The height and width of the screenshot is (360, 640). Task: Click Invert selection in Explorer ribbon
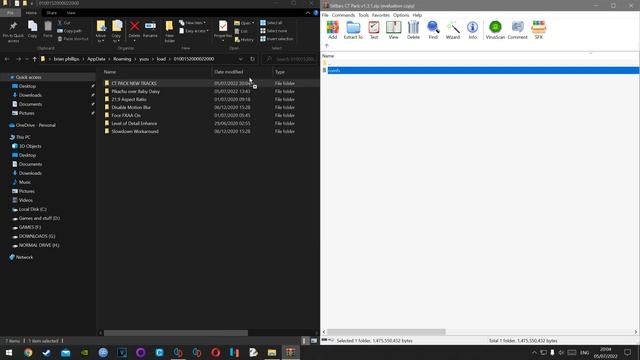(x=277, y=39)
